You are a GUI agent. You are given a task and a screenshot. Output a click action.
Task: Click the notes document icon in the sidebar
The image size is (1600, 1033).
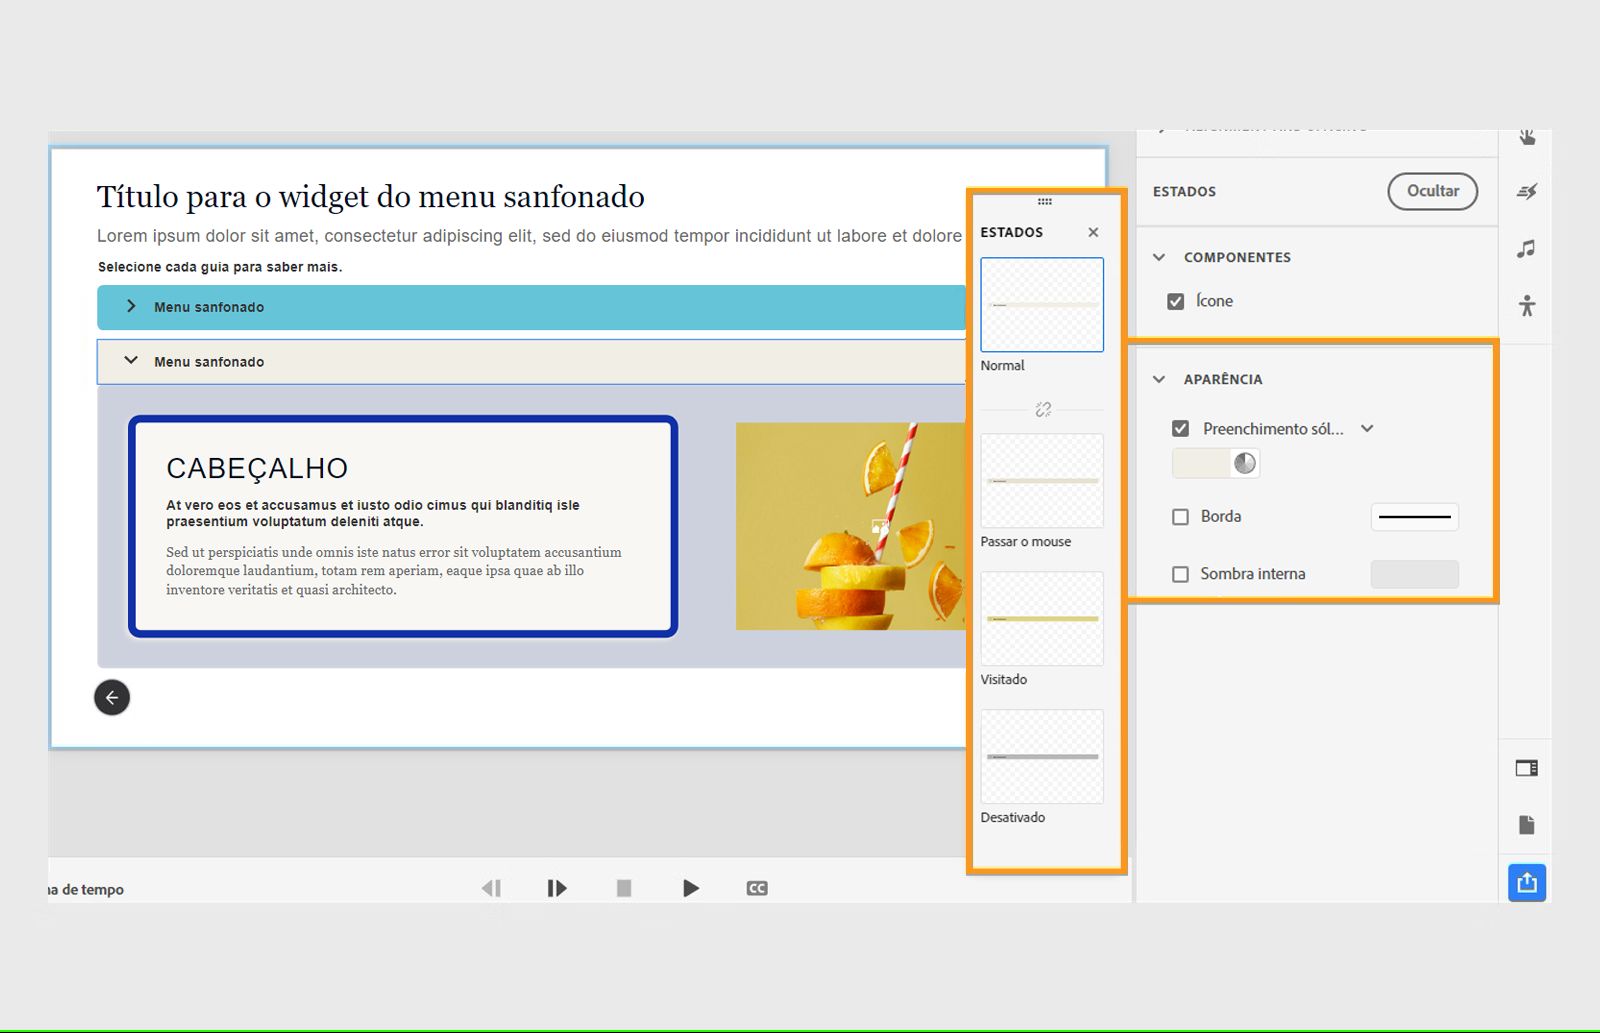(x=1527, y=824)
